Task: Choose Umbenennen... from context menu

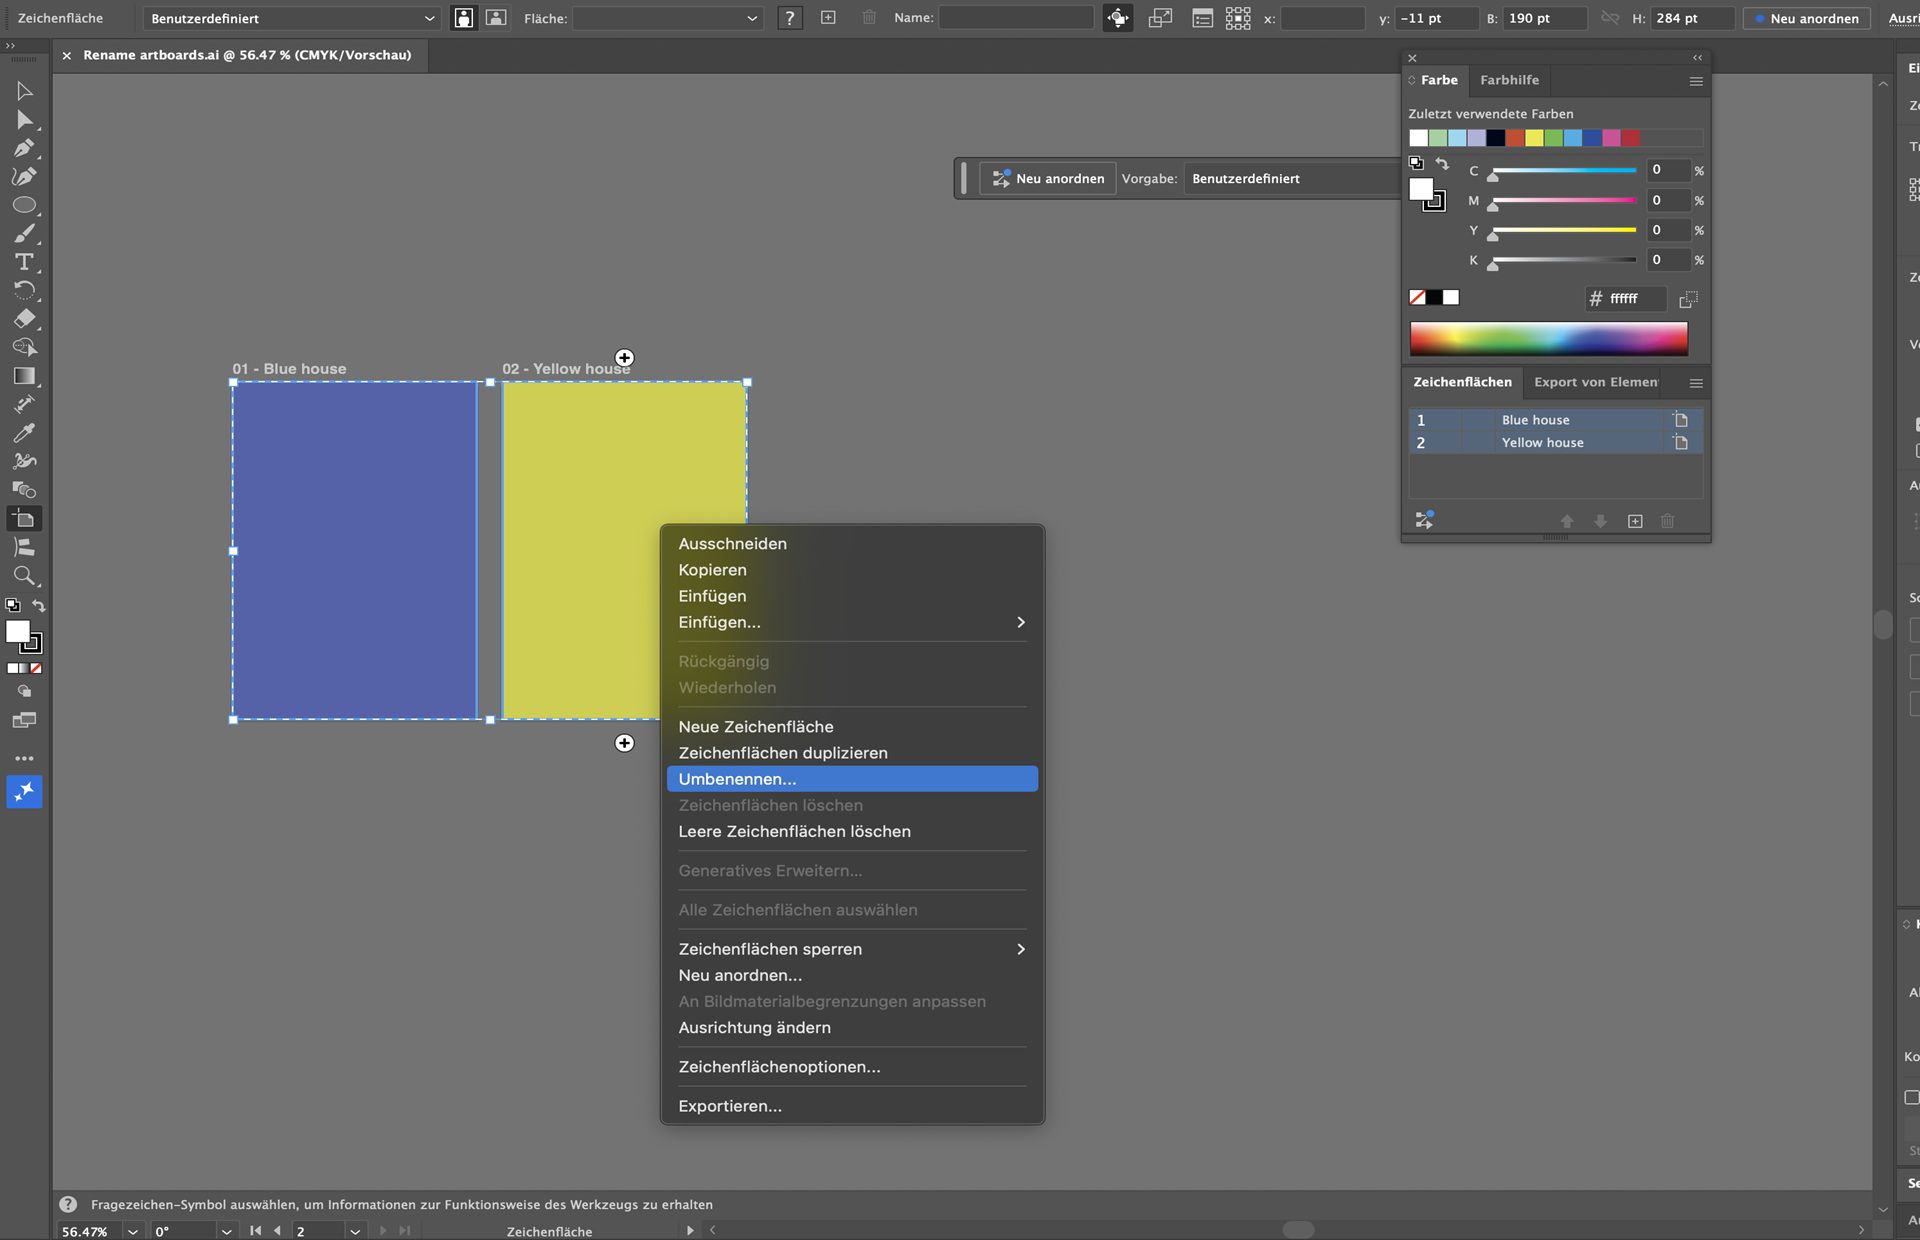Action: click(x=737, y=779)
